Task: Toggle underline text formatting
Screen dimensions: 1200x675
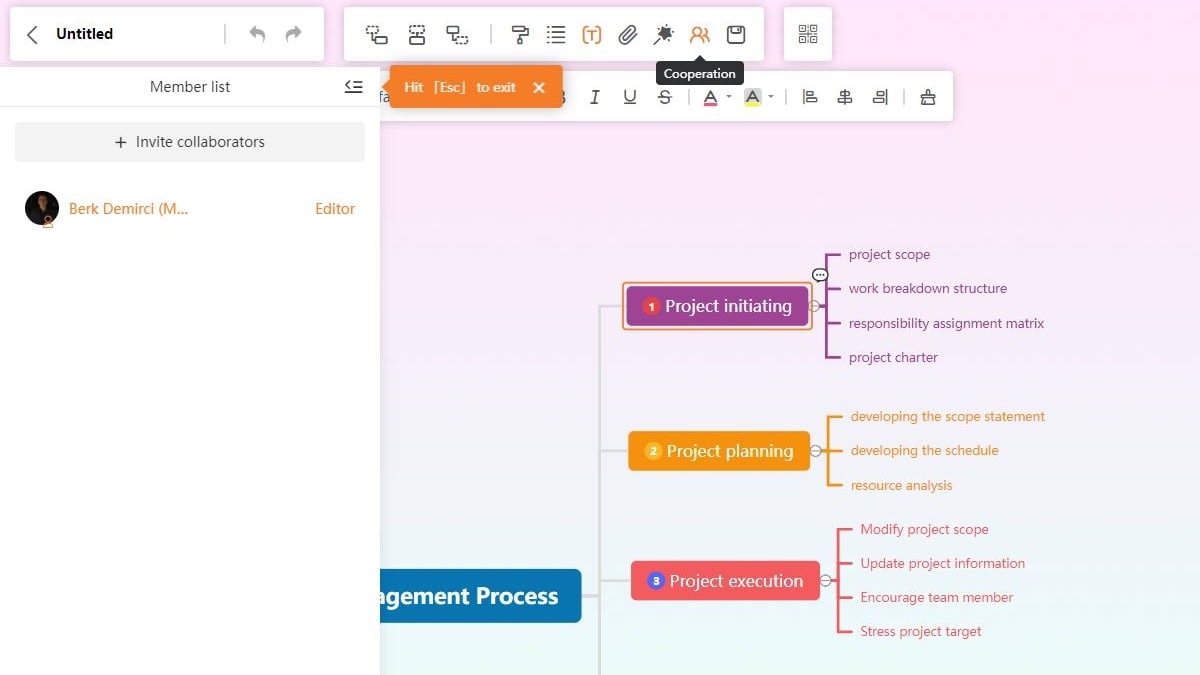Action: pos(630,97)
